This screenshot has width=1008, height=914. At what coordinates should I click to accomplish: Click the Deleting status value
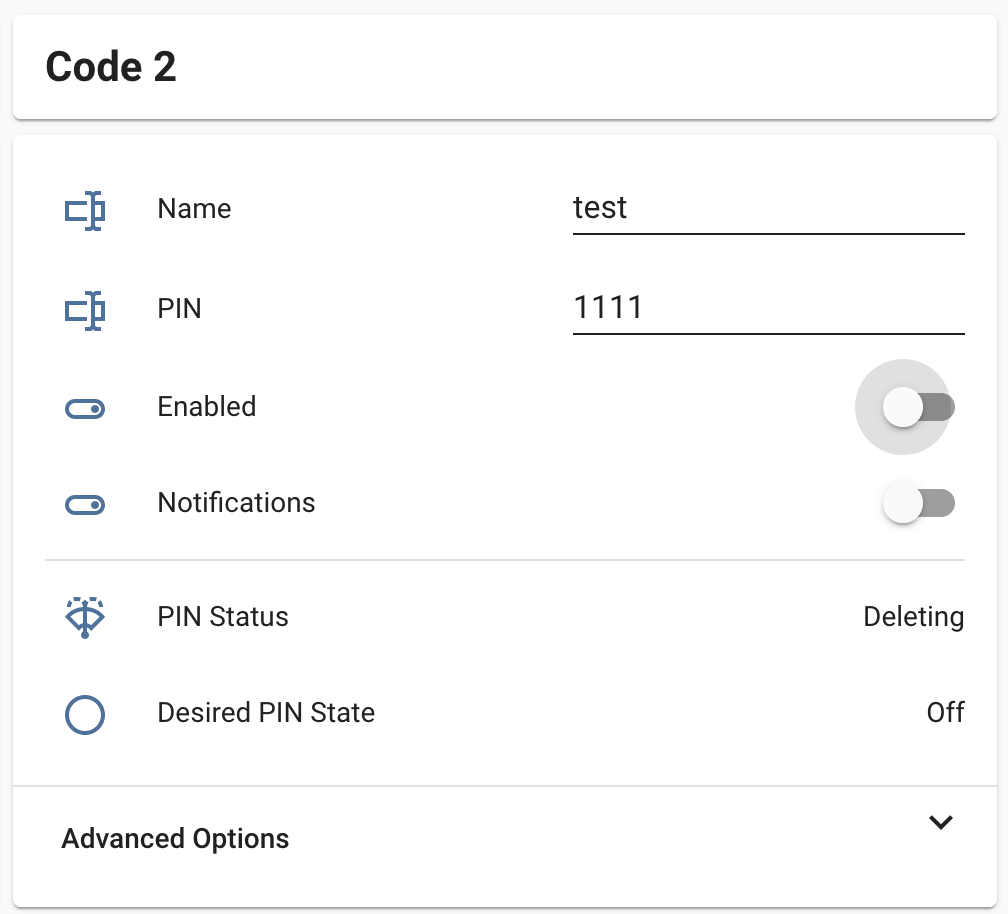click(x=913, y=617)
